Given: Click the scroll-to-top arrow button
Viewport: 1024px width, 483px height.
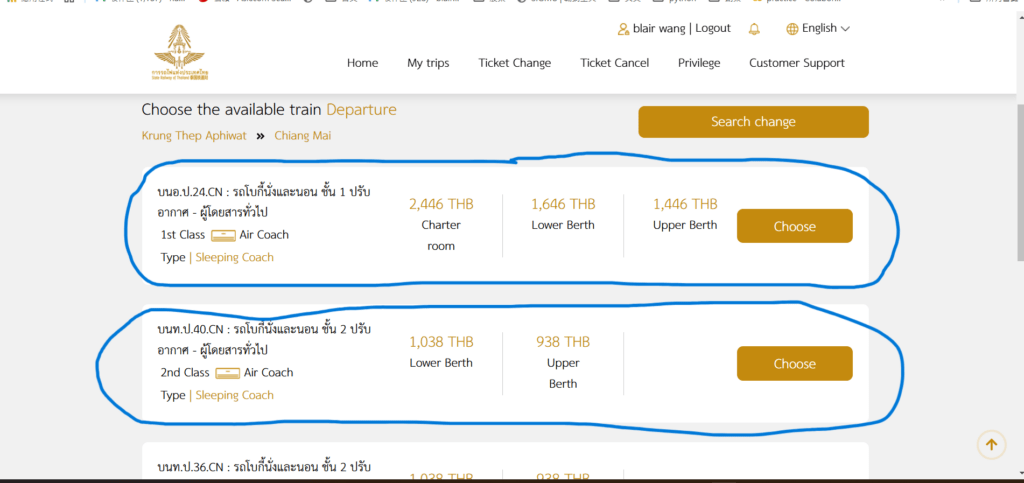Looking at the screenshot, I should (991, 445).
